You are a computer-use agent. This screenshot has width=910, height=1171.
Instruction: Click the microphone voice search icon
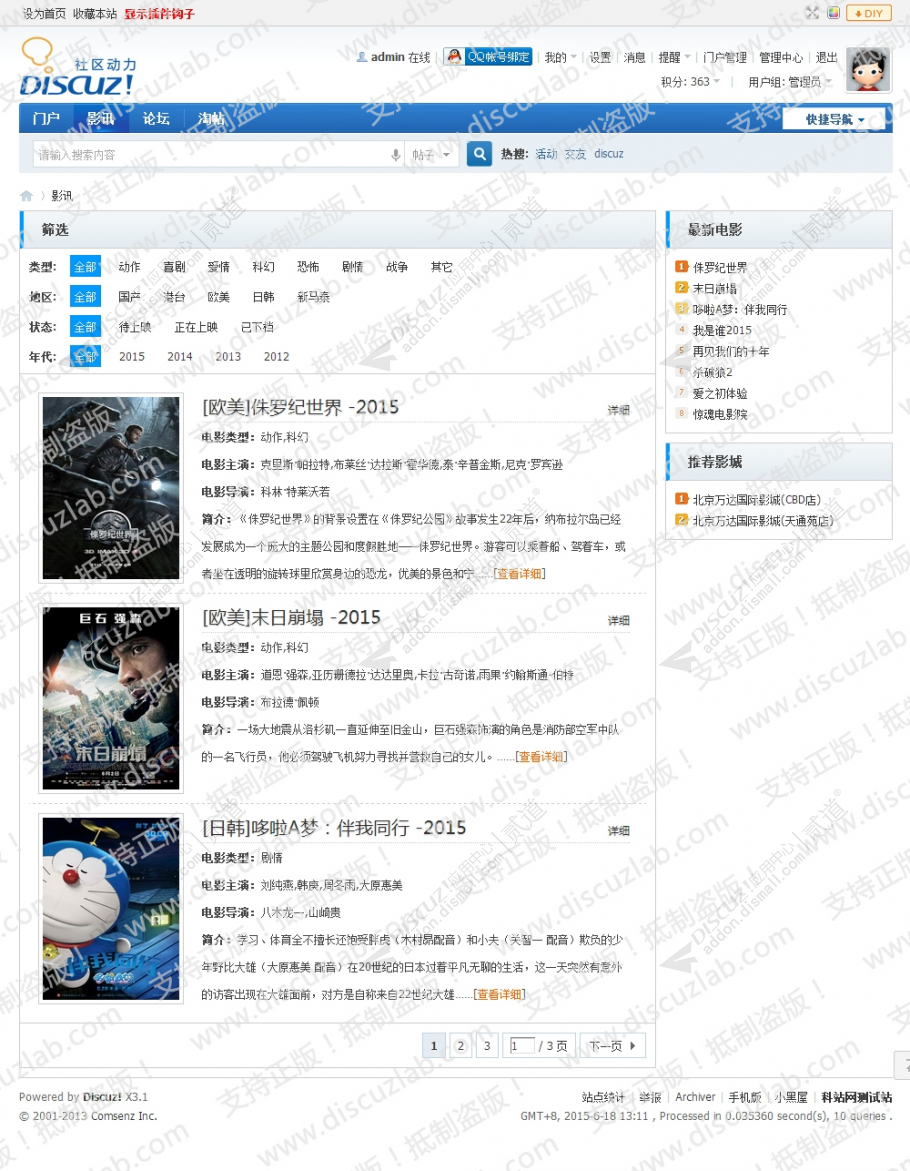point(396,155)
